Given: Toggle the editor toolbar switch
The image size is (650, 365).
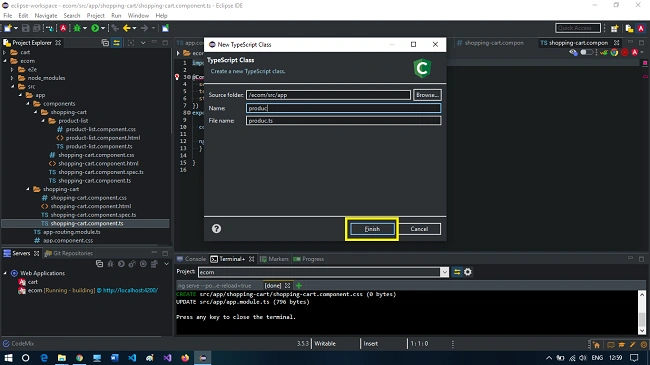Looking at the screenshot, I should point(586,52).
